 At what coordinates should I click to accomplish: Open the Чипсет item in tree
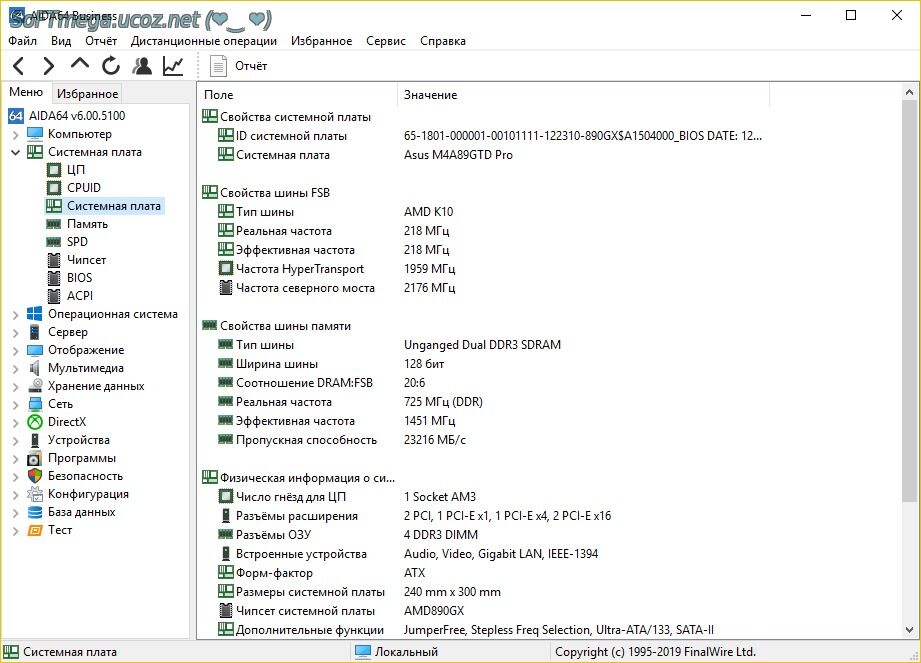coord(86,260)
